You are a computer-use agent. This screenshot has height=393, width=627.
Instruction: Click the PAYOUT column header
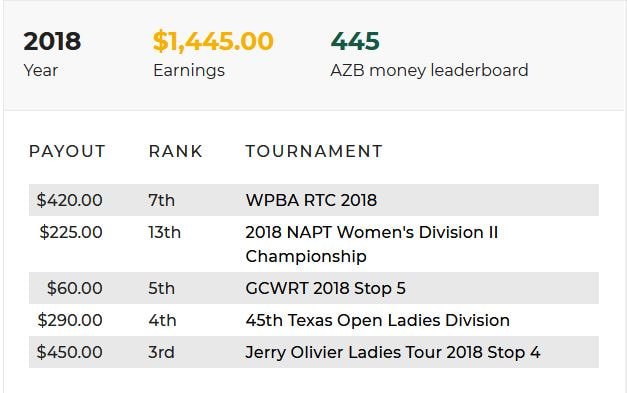[x=67, y=152]
